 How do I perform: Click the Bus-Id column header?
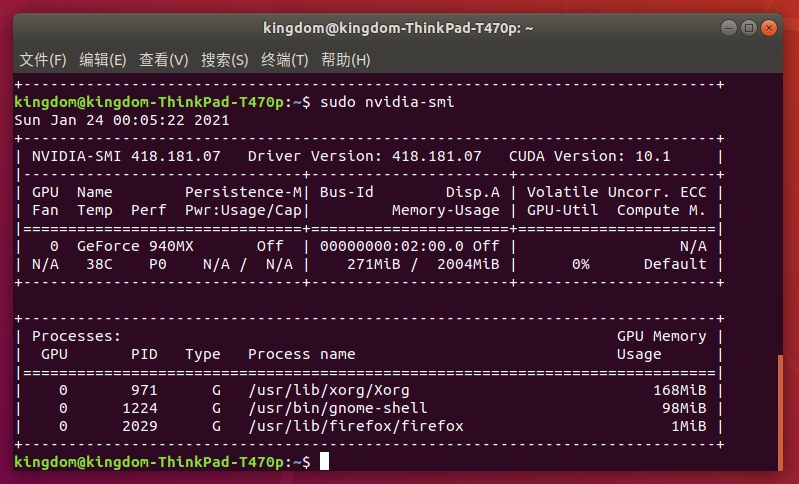[x=347, y=192]
